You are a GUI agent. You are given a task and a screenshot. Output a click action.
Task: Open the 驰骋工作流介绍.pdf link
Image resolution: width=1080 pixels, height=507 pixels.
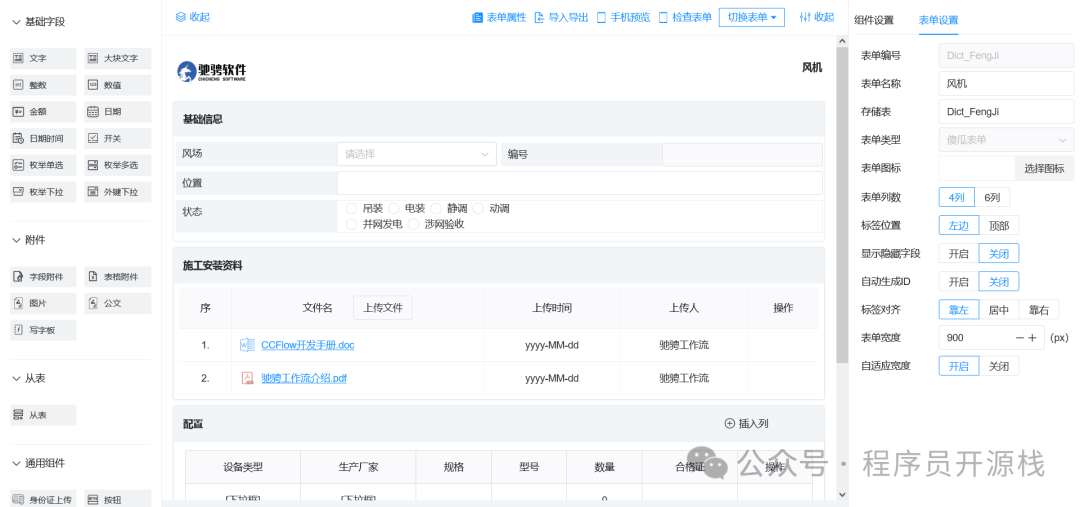point(304,378)
